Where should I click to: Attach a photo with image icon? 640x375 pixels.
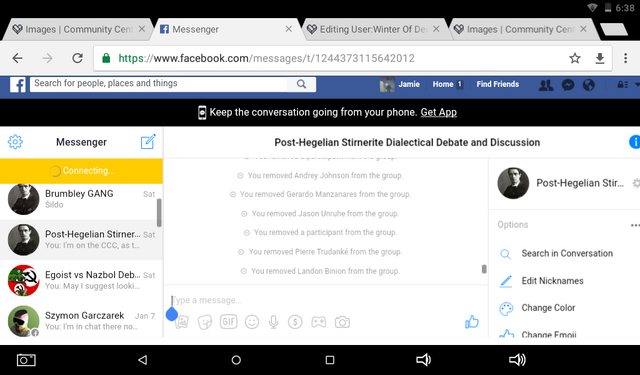pyautogui.click(x=182, y=322)
